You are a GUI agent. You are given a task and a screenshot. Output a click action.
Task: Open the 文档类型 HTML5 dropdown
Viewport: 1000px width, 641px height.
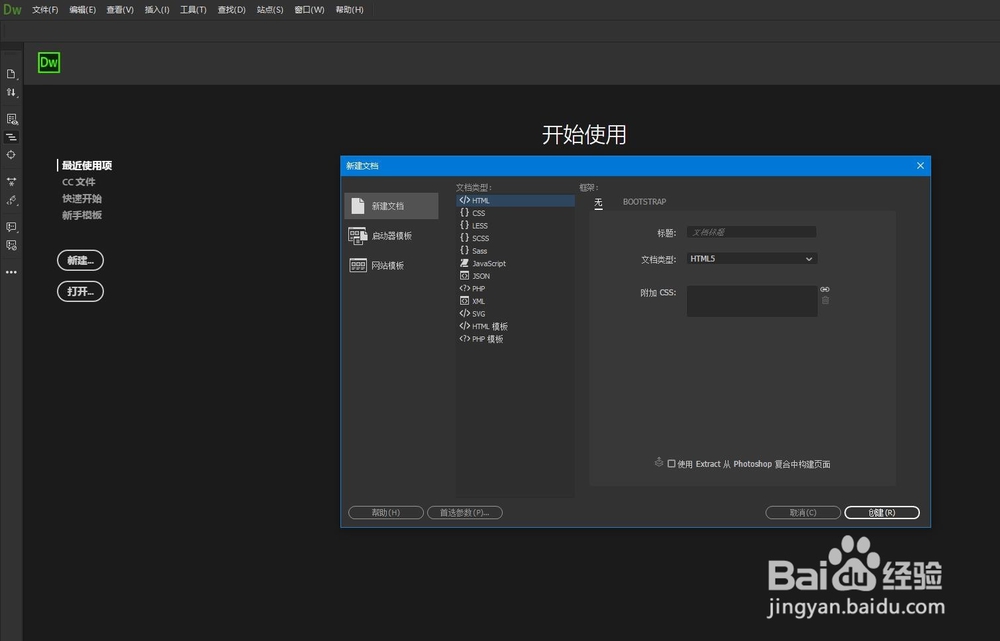point(750,258)
